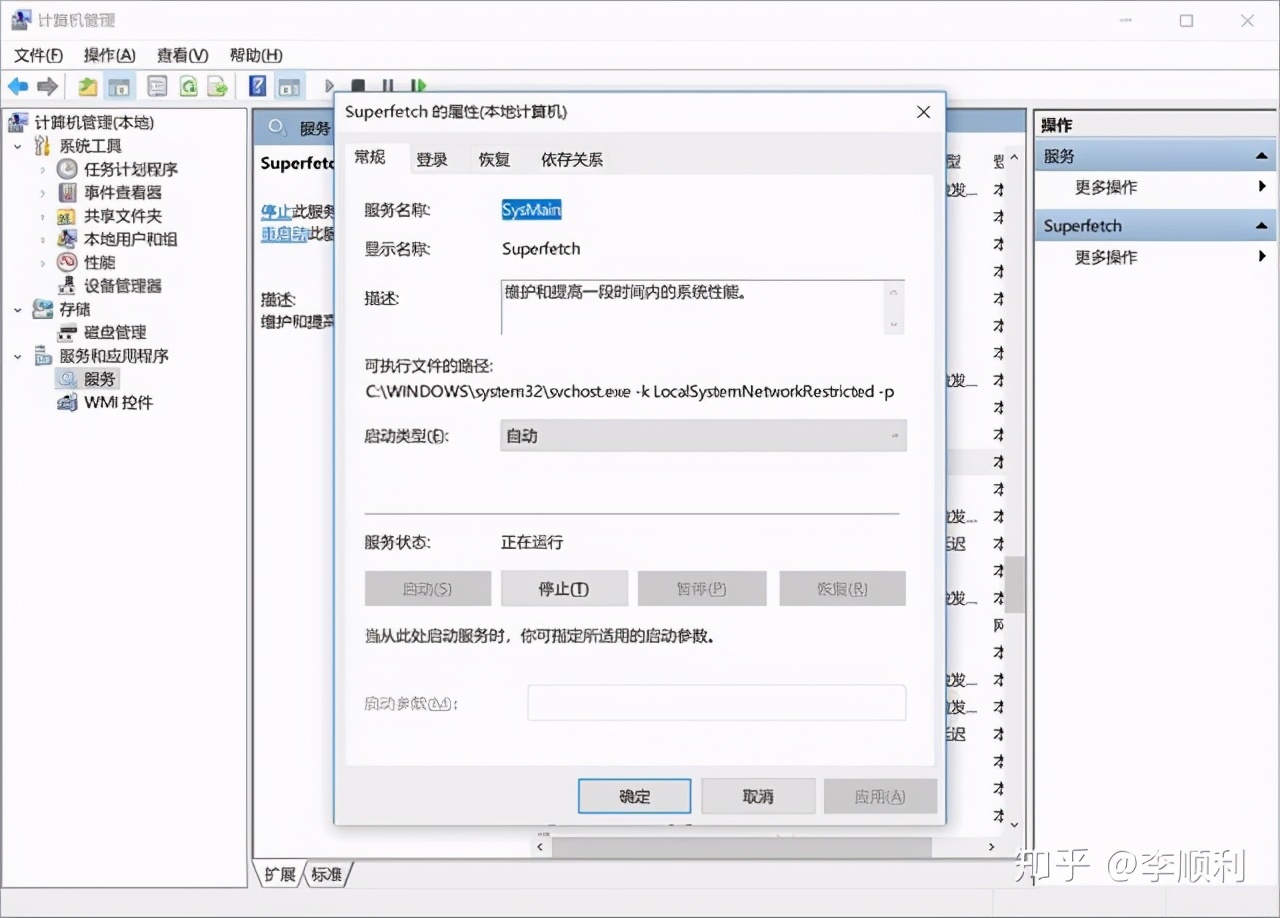Click the Export List toolbar icon
The image size is (1280, 918).
[217, 87]
